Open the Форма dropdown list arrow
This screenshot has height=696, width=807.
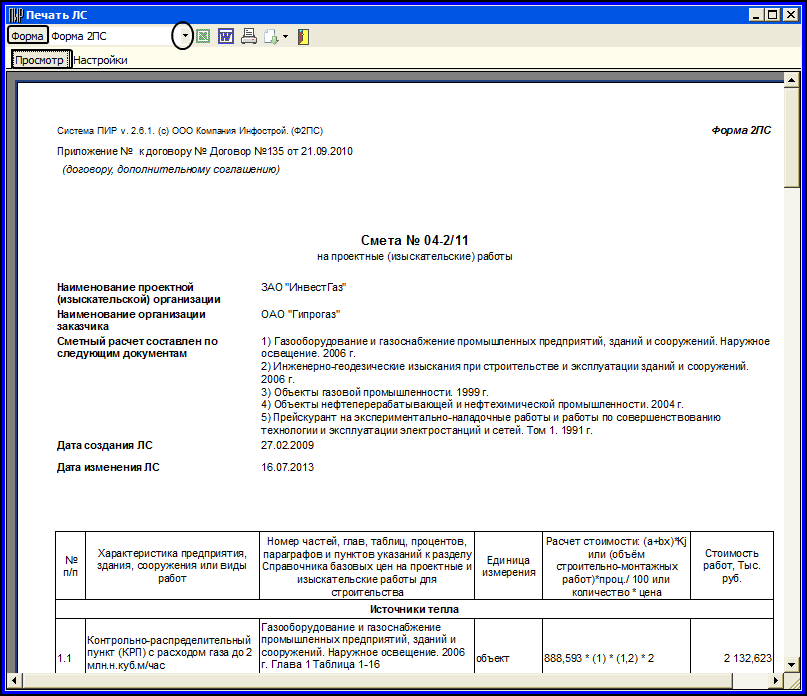[184, 37]
